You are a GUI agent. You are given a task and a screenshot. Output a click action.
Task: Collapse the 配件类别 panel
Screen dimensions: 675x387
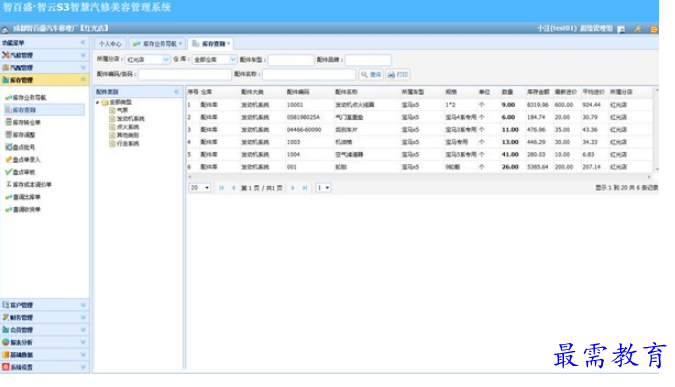(x=176, y=92)
